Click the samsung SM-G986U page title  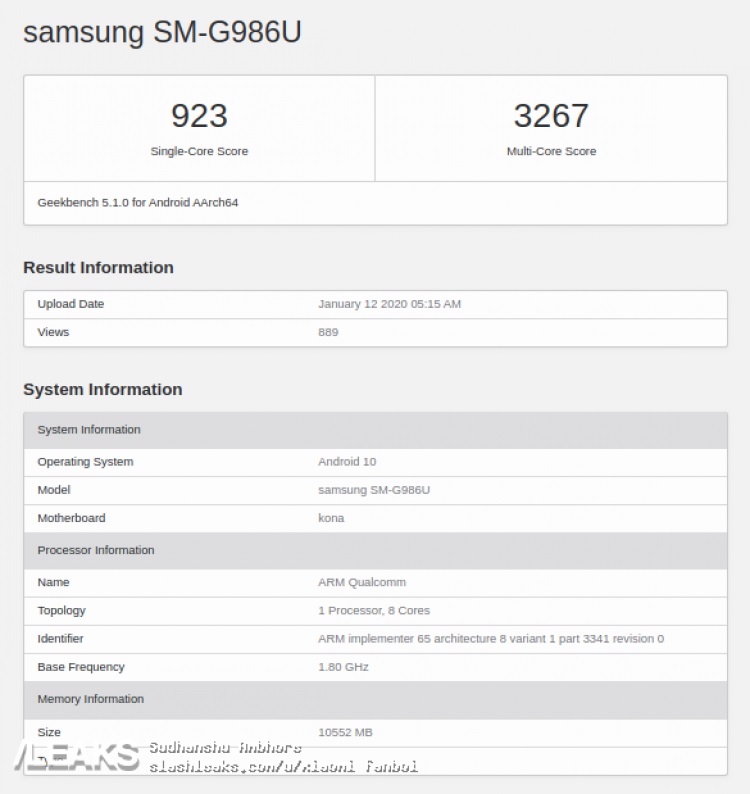tap(162, 32)
